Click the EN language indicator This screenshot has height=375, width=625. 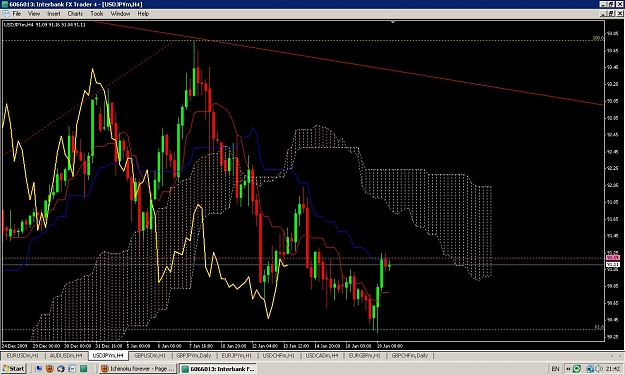(x=555, y=369)
